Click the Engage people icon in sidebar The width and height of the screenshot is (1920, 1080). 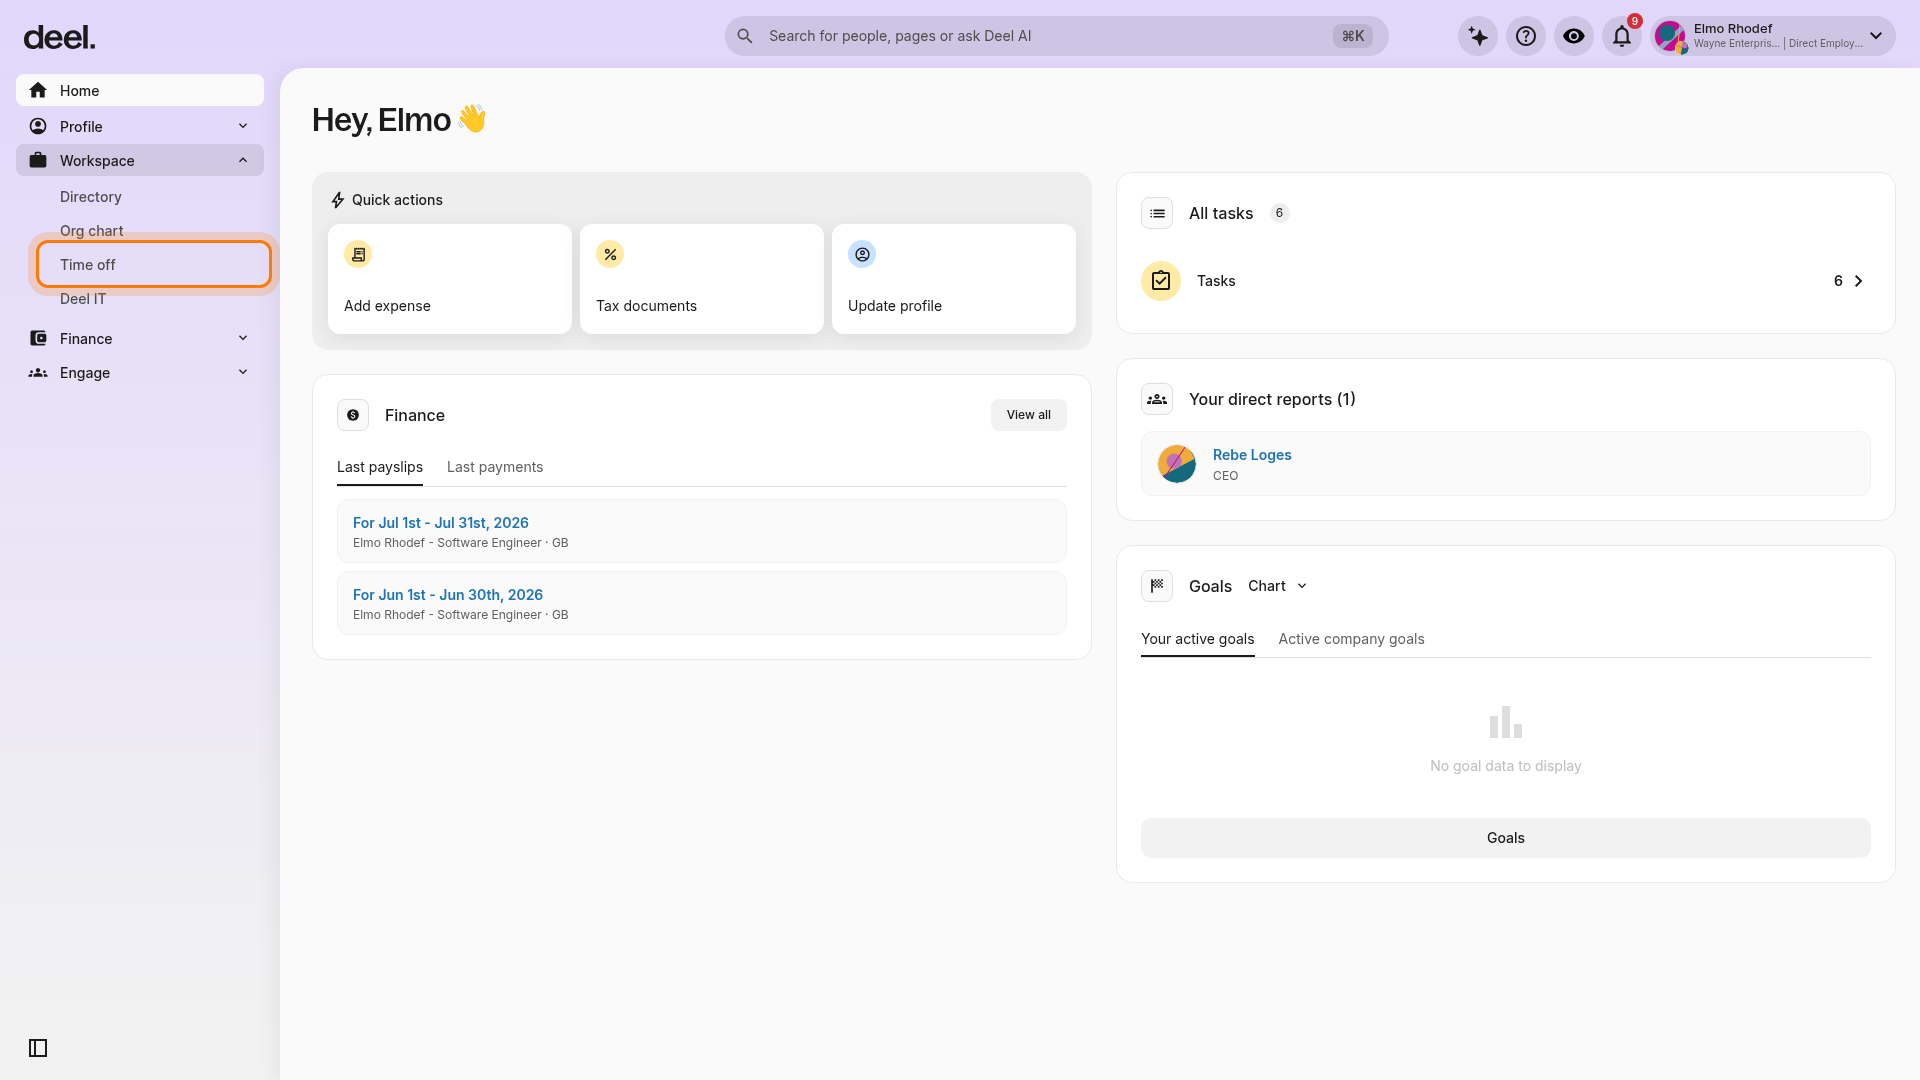(x=38, y=372)
